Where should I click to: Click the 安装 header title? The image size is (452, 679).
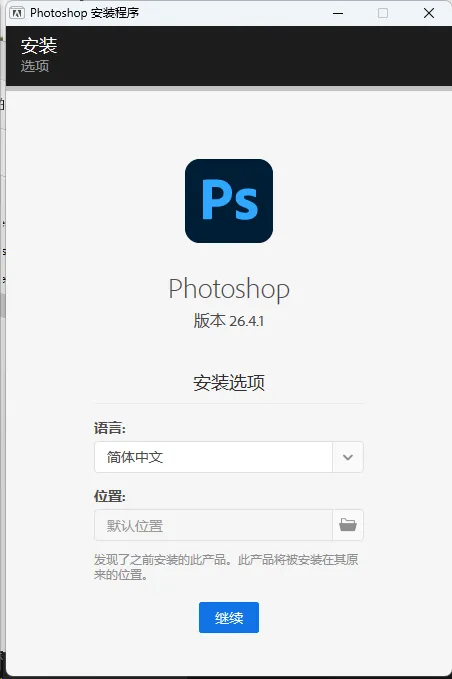coord(39,45)
